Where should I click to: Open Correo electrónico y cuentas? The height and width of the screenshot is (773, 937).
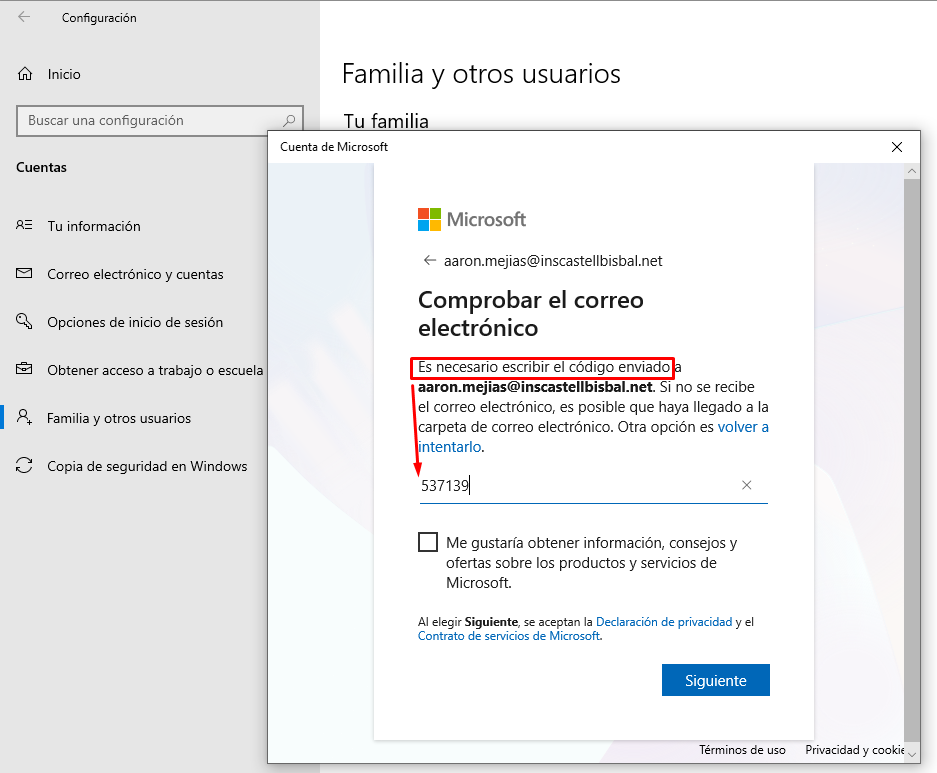click(x=135, y=274)
